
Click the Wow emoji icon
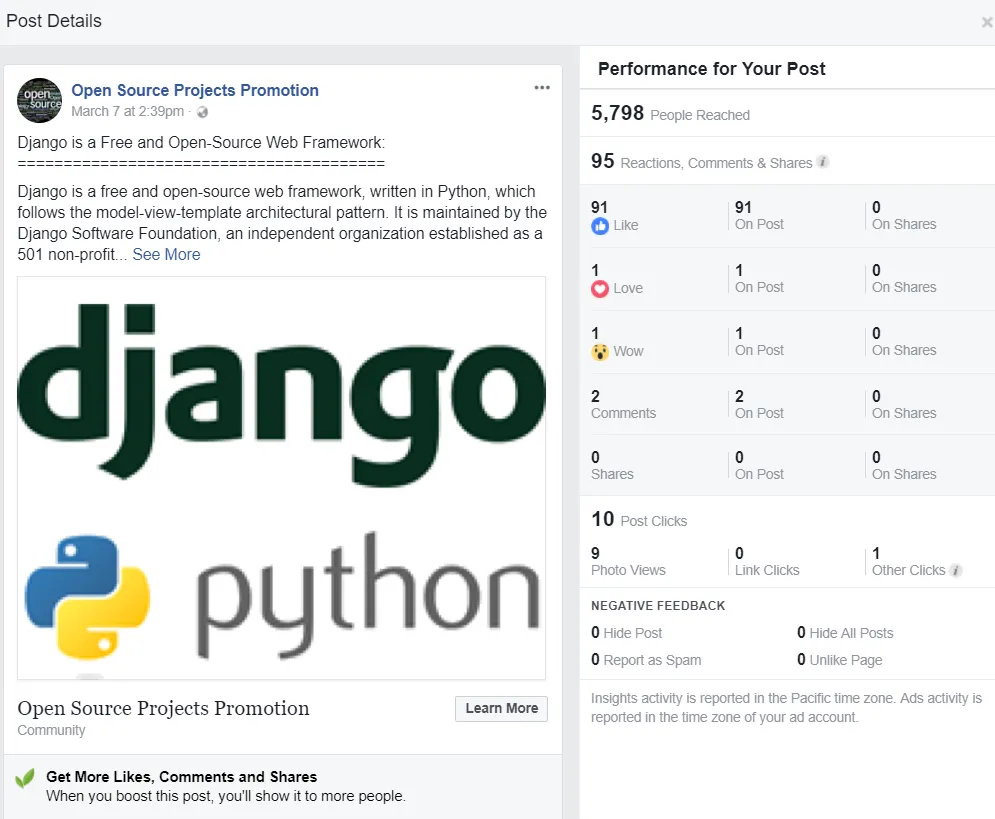[600, 351]
